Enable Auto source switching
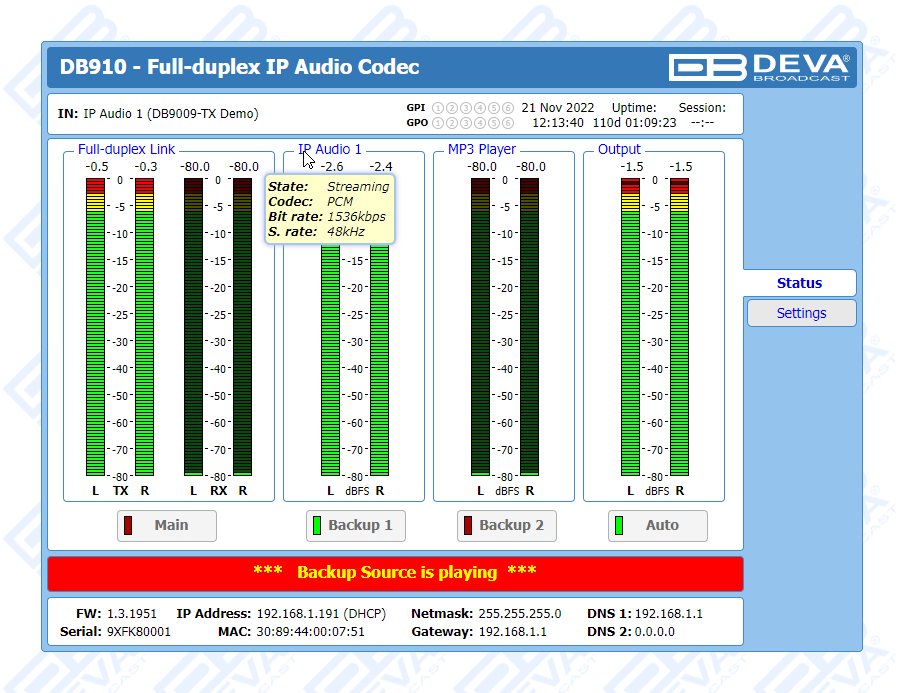 pyautogui.click(x=658, y=526)
